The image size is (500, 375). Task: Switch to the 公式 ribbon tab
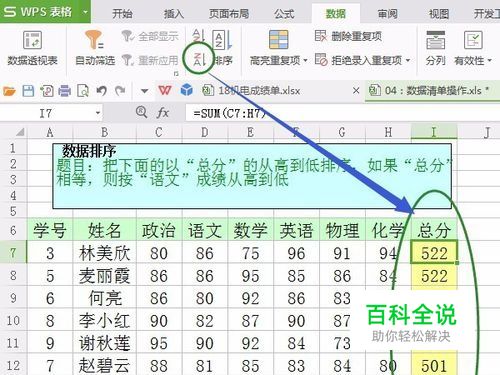click(284, 14)
